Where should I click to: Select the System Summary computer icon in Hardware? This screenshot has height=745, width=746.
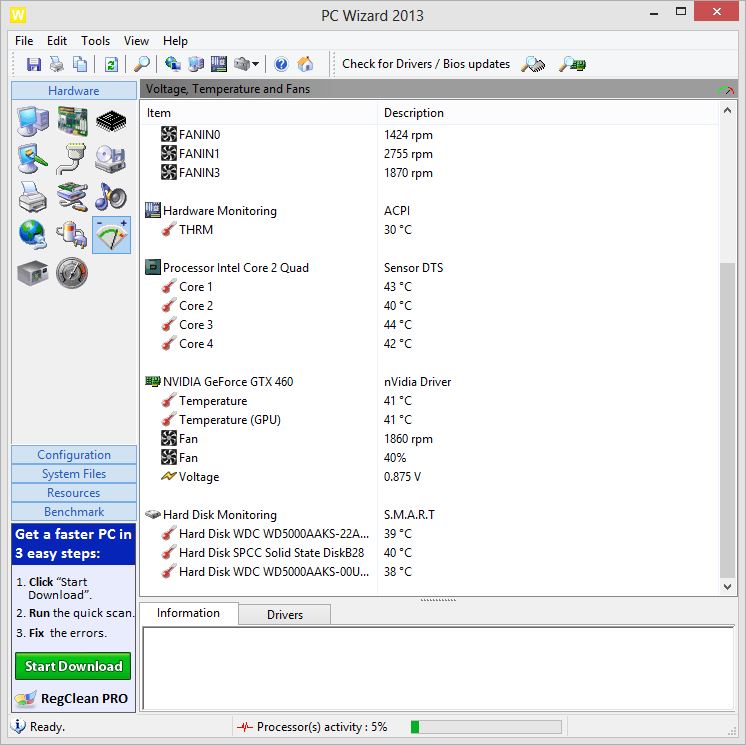click(33, 121)
